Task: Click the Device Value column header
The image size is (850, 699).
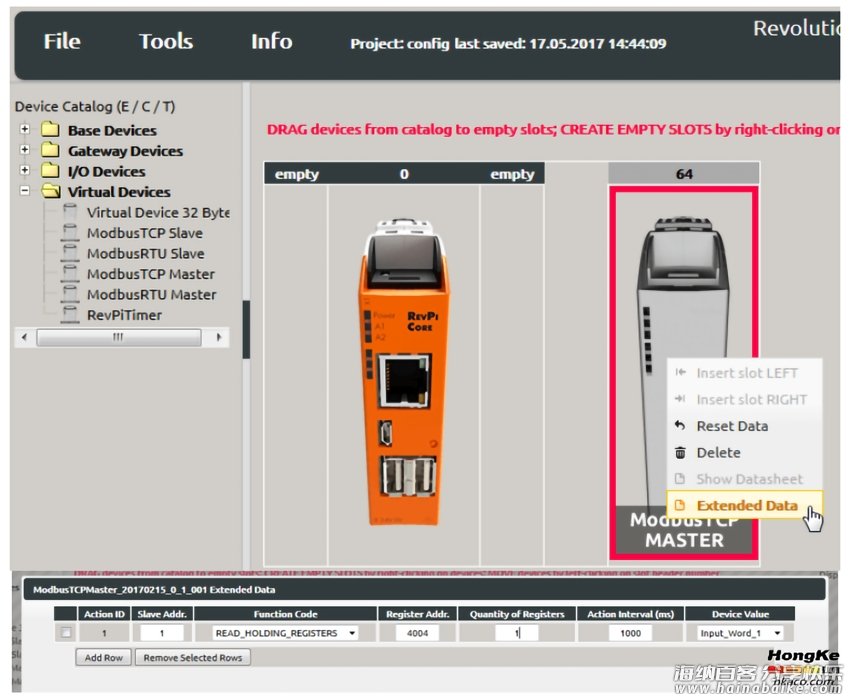Action: 740,614
